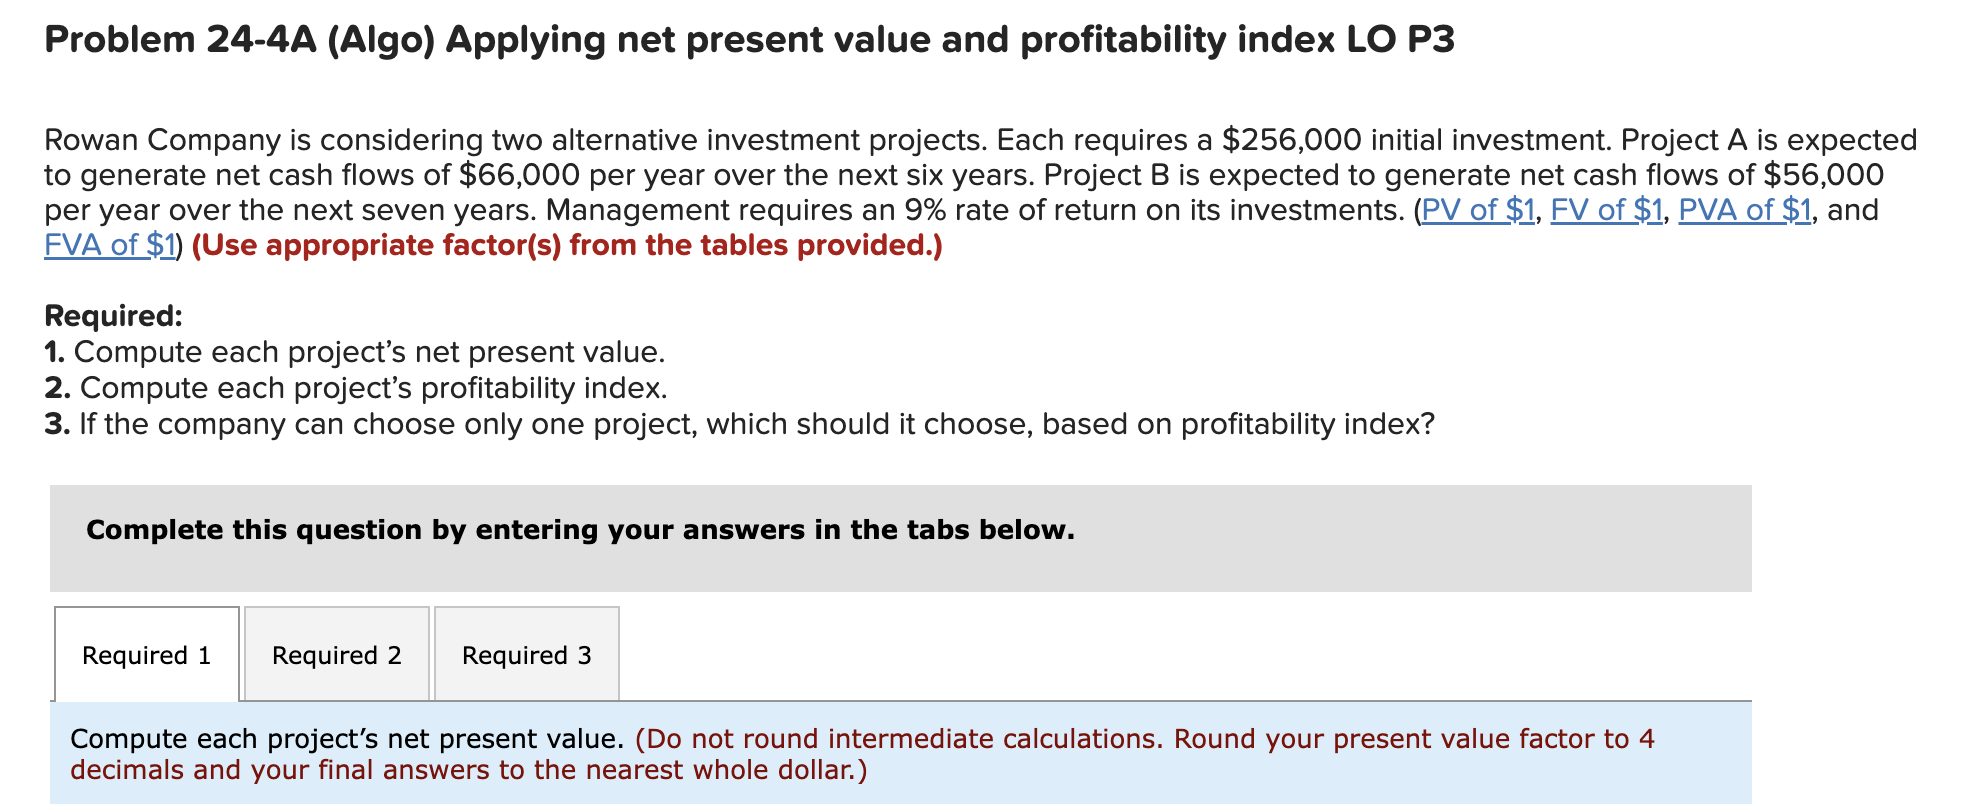Image resolution: width=1972 pixels, height=810 pixels.
Task: Reopen the Required 1 worksheet tab
Action: pos(146,654)
